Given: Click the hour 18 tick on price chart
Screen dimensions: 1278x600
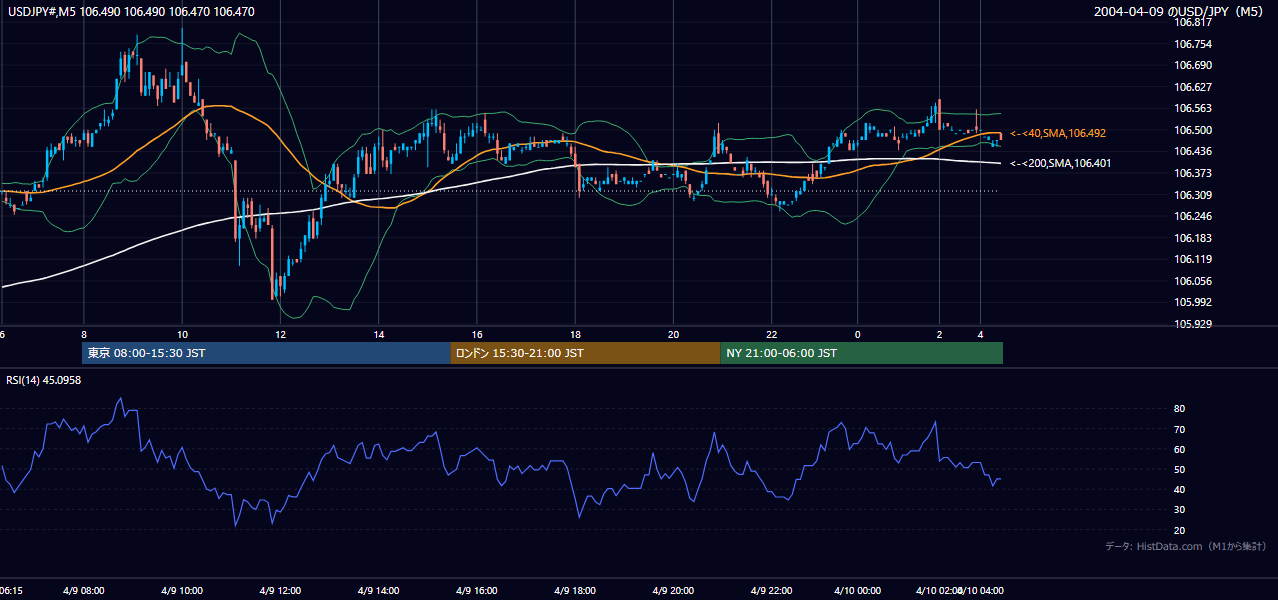Looking at the screenshot, I should (x=575, y=335).
